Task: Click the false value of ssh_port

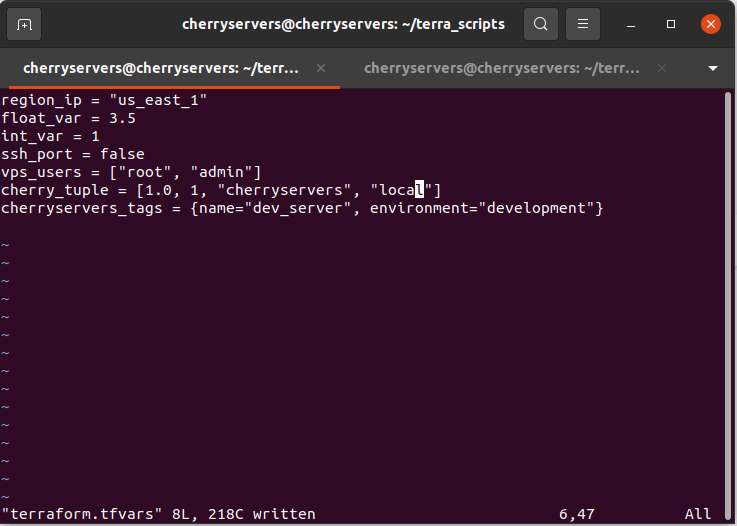Action: pyautogui.click(x=122, y=154)
